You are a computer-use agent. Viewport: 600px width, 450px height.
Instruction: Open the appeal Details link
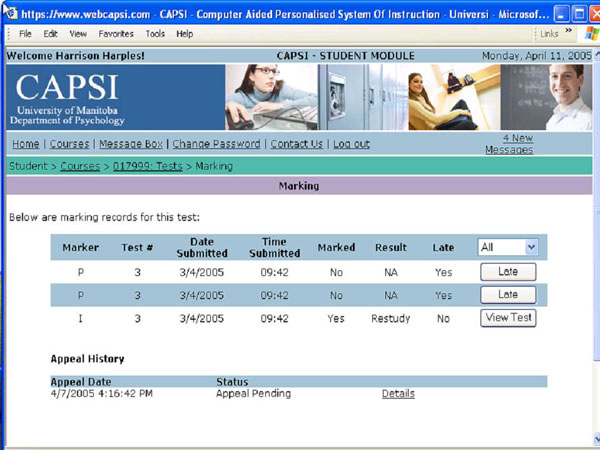(x=398, y=394)
